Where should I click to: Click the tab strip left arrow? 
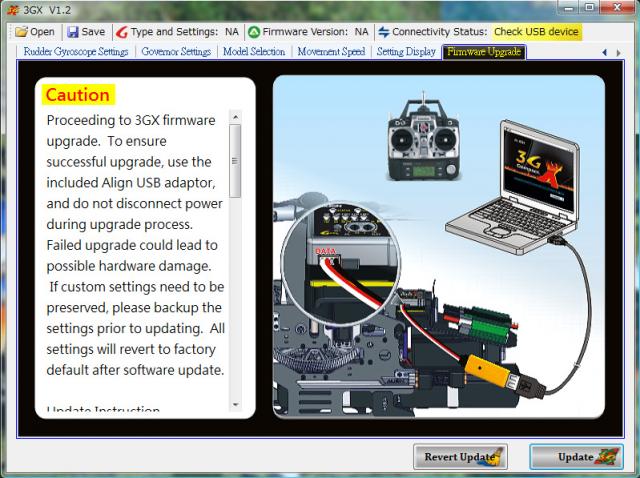tap(605, 53)
